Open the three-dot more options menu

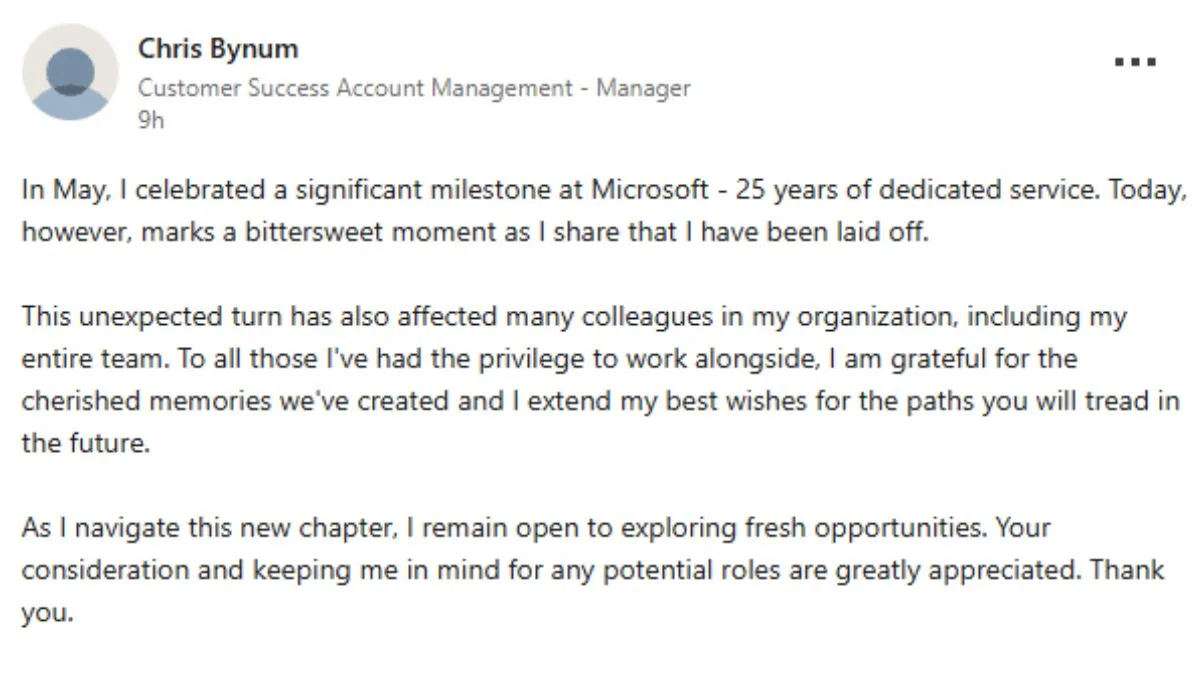coord(1135,62)
